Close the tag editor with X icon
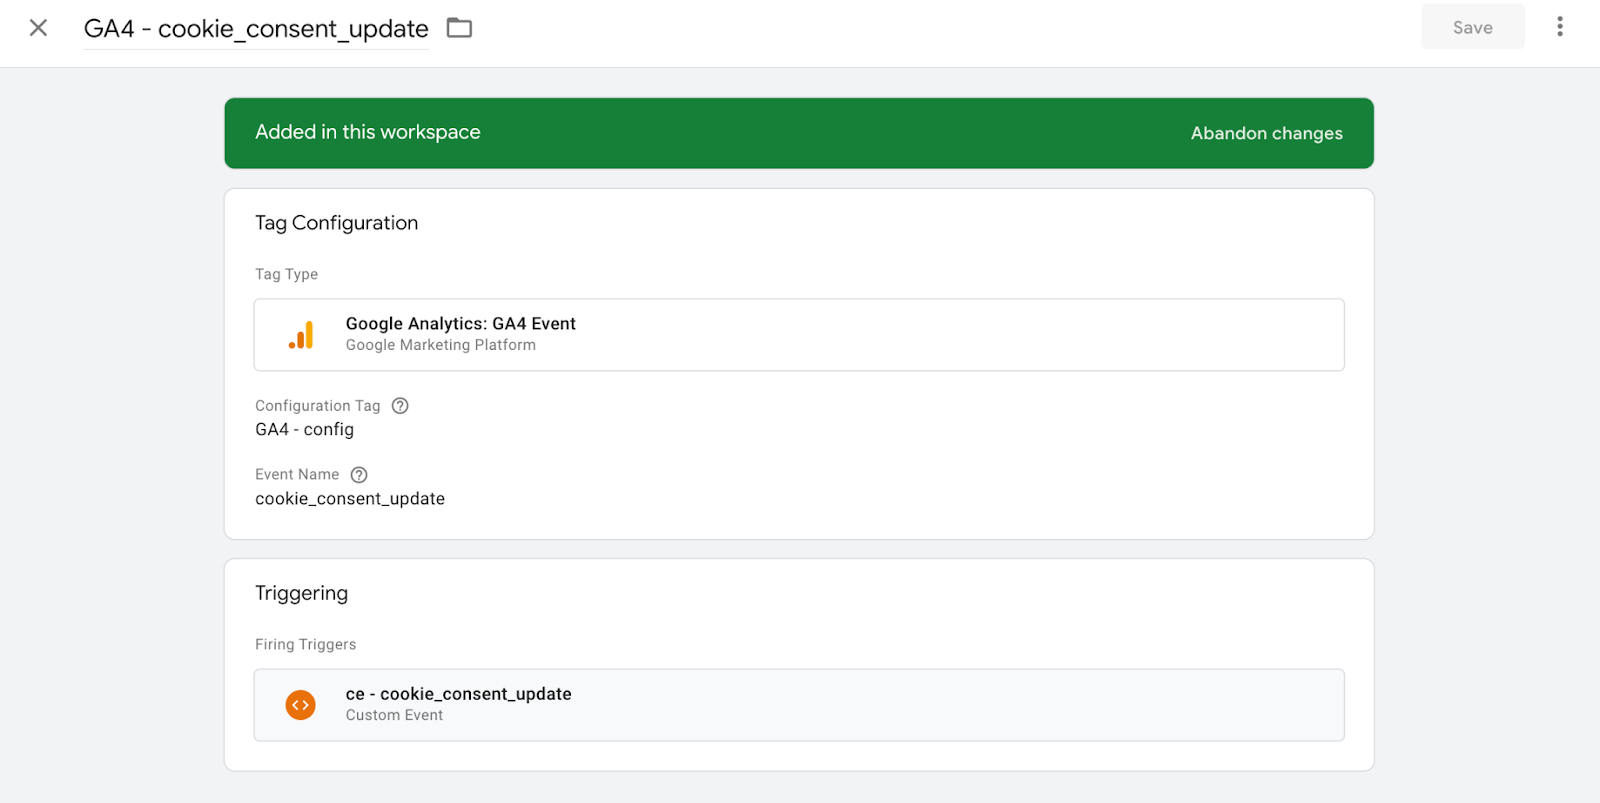The height and width of the screenshot is (803, 1600). (x=38, y=28)
